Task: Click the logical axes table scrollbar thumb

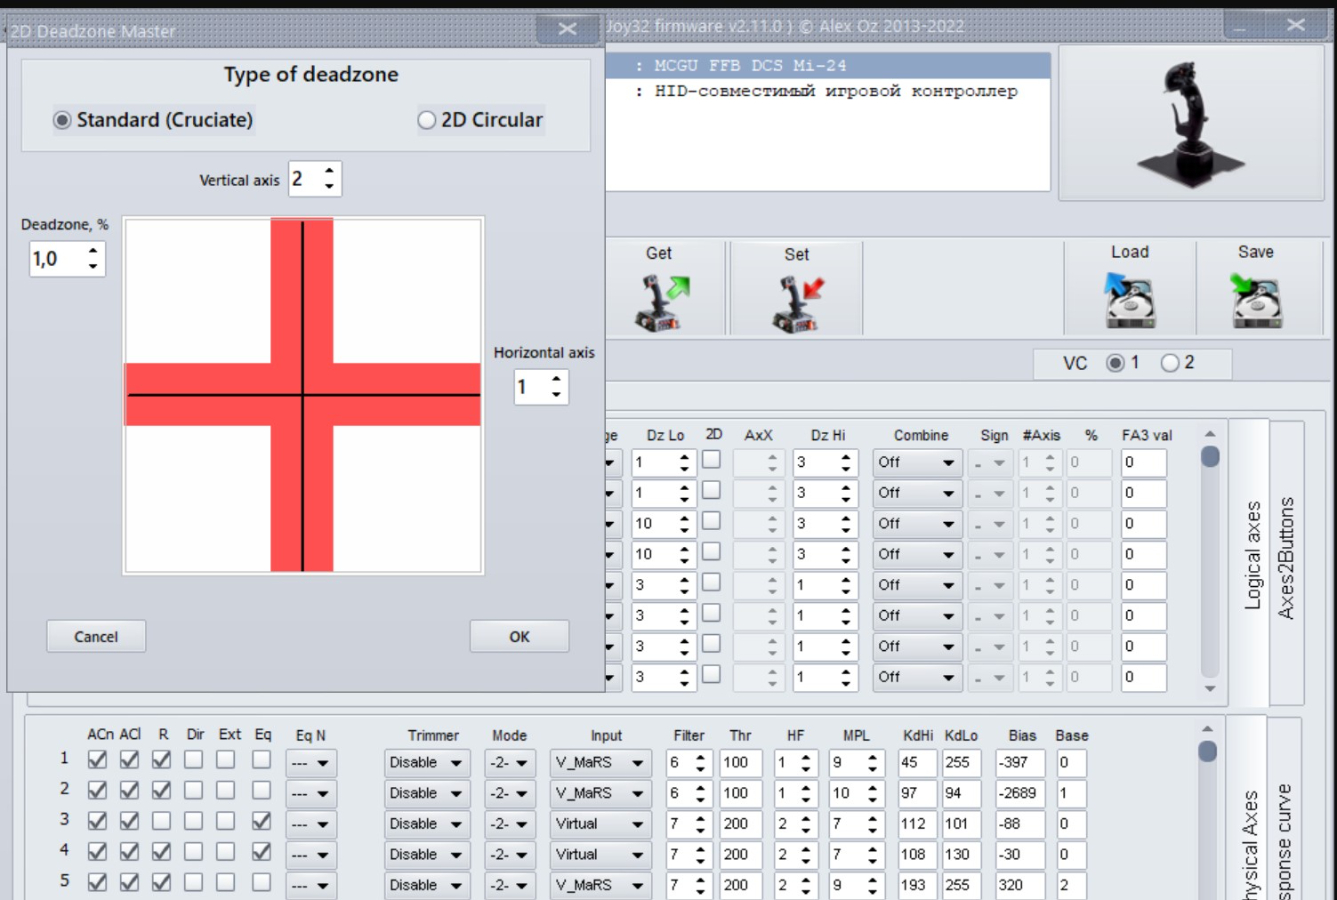Action: point(1210,457)
